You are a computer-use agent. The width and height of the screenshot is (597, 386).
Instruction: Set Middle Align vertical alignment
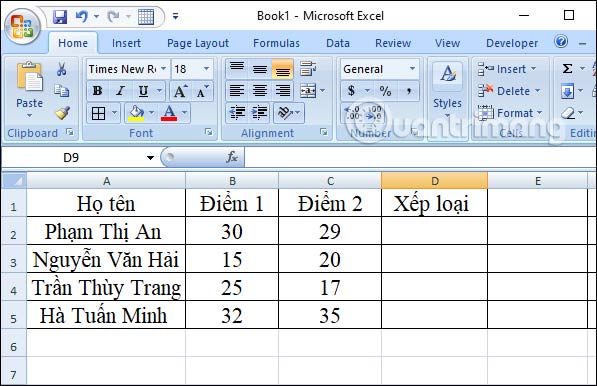click(x=260, y=69)
